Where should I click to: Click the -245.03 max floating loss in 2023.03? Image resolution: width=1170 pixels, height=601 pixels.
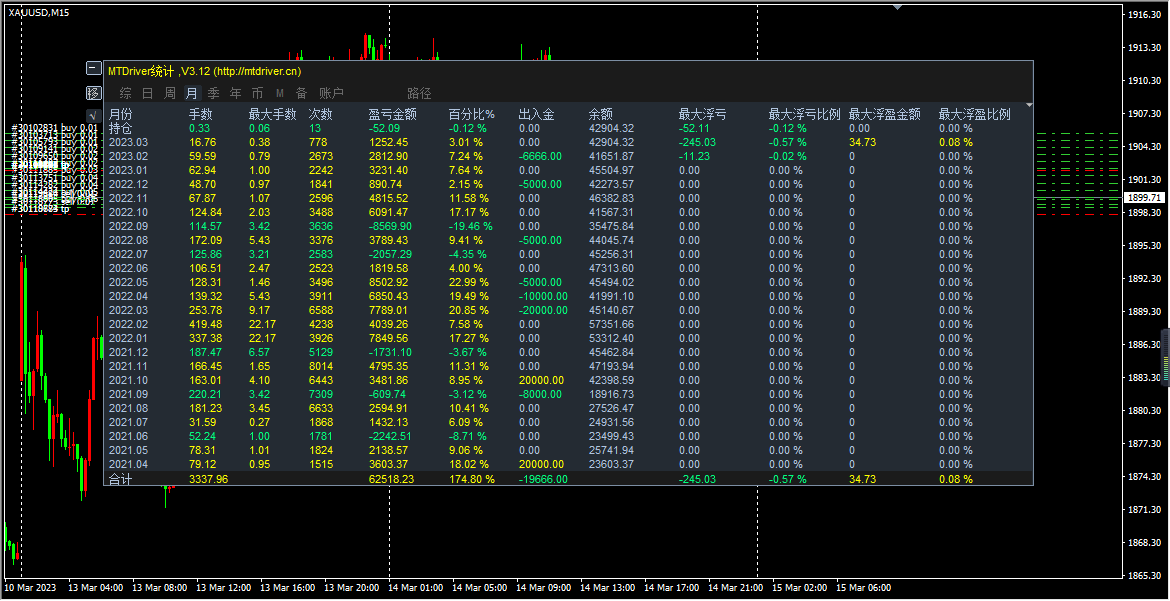pyautogui.click(x=698, y=142)
